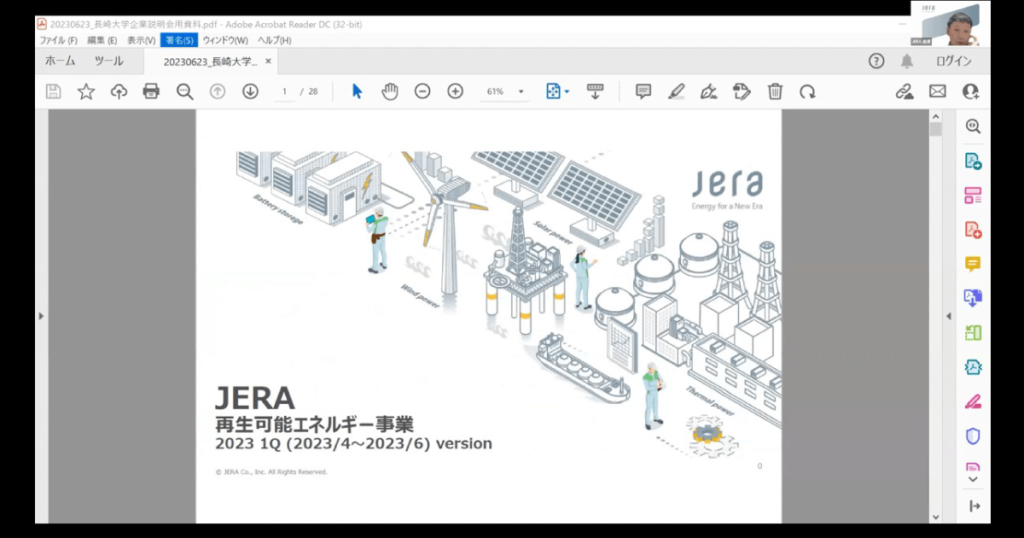
Task: Open the find text magnifier
Action: (185, 91)
